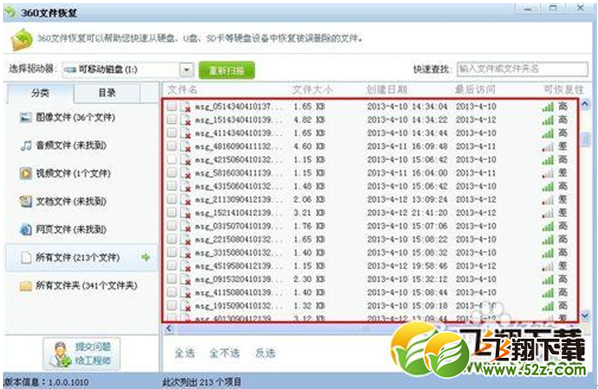Click file name msg_4519580412139

pos(239,266)
